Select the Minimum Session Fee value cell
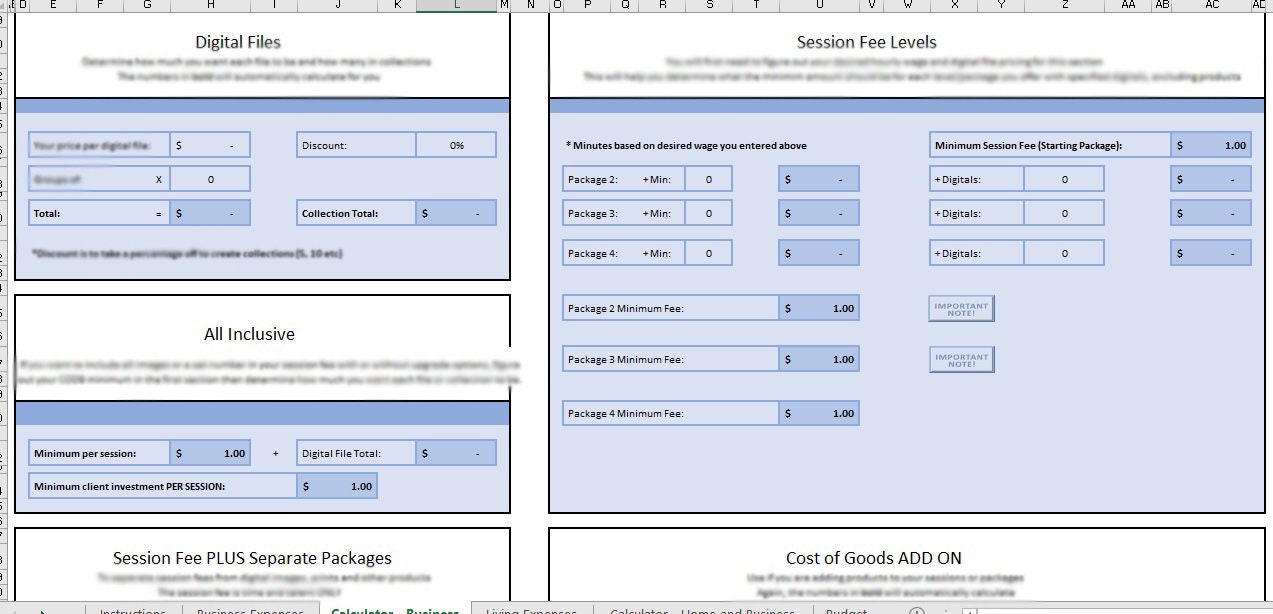 tap(1211, 144)
